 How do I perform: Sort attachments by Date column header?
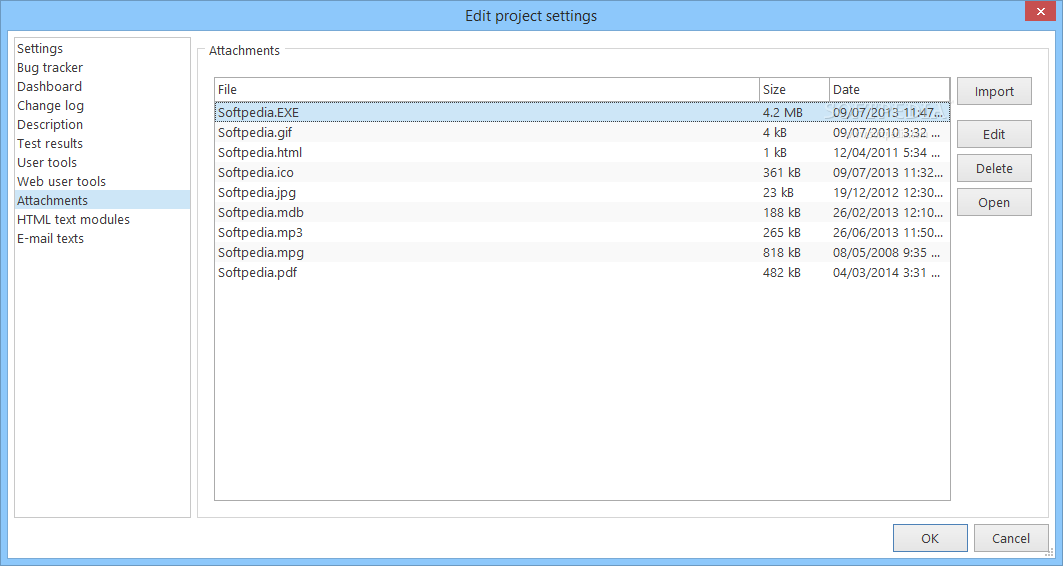point(889,89)
